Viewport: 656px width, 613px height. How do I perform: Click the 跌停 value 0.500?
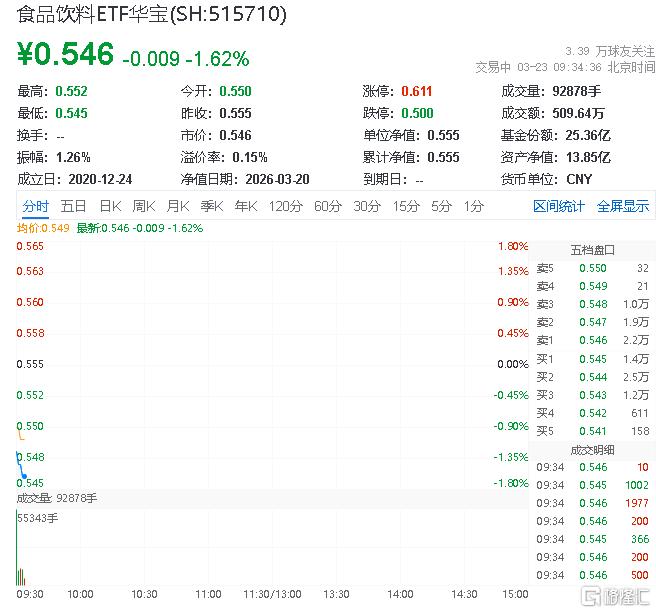point(418,113)
